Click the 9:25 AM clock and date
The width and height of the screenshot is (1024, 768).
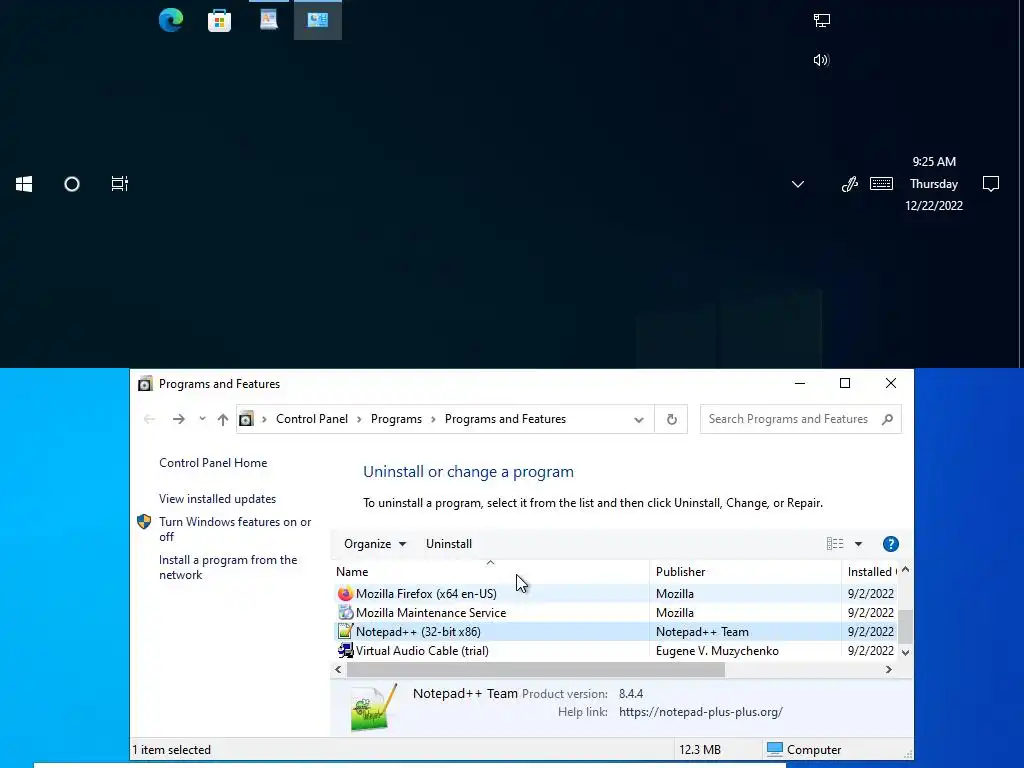pyautogui.click(x=934, y=184)
